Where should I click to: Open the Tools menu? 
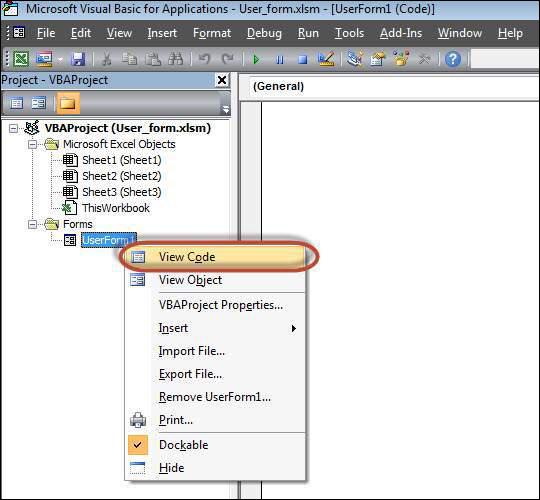pyautogui.click(x=350, y=33)
